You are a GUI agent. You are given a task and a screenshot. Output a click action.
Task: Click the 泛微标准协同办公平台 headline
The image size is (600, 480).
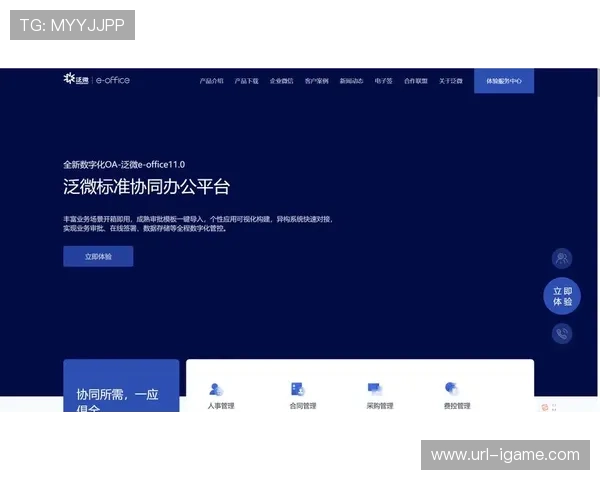click(147, 187)
